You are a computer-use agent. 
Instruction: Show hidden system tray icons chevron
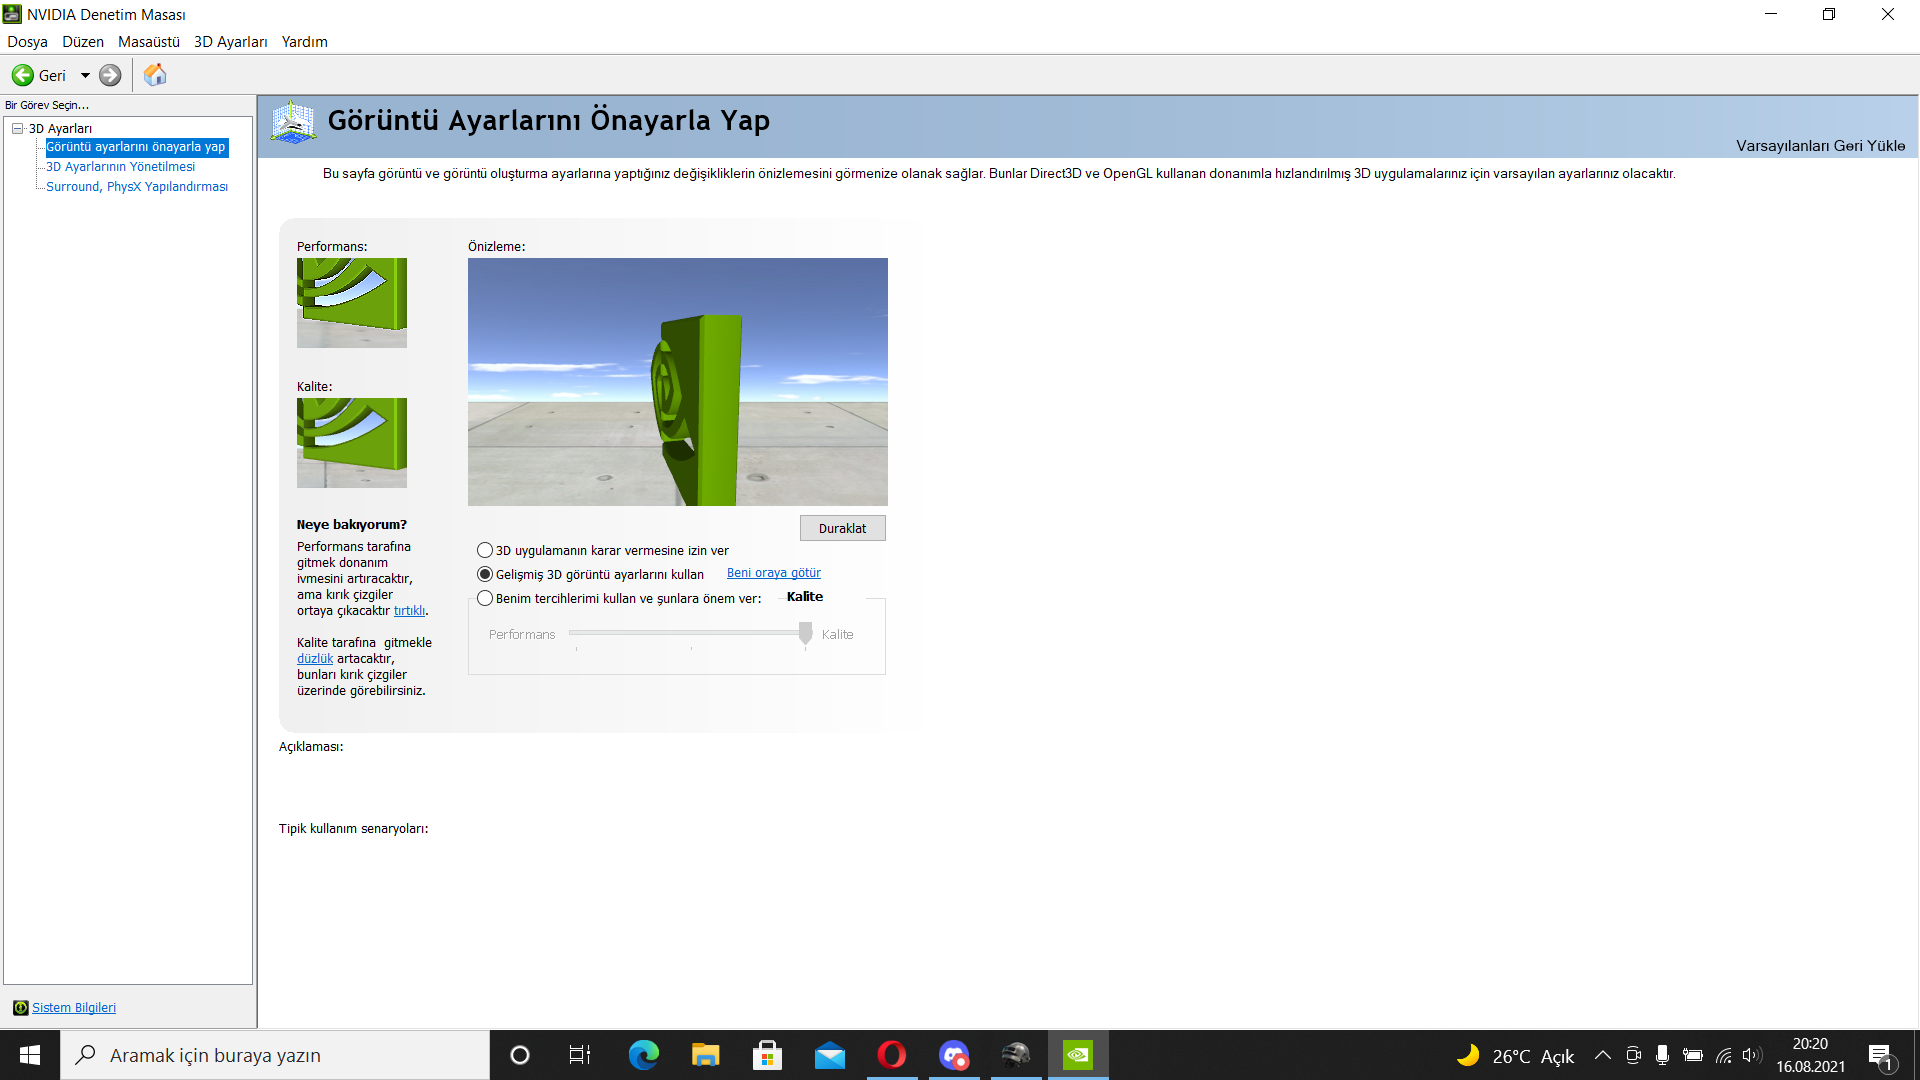1602,1055
